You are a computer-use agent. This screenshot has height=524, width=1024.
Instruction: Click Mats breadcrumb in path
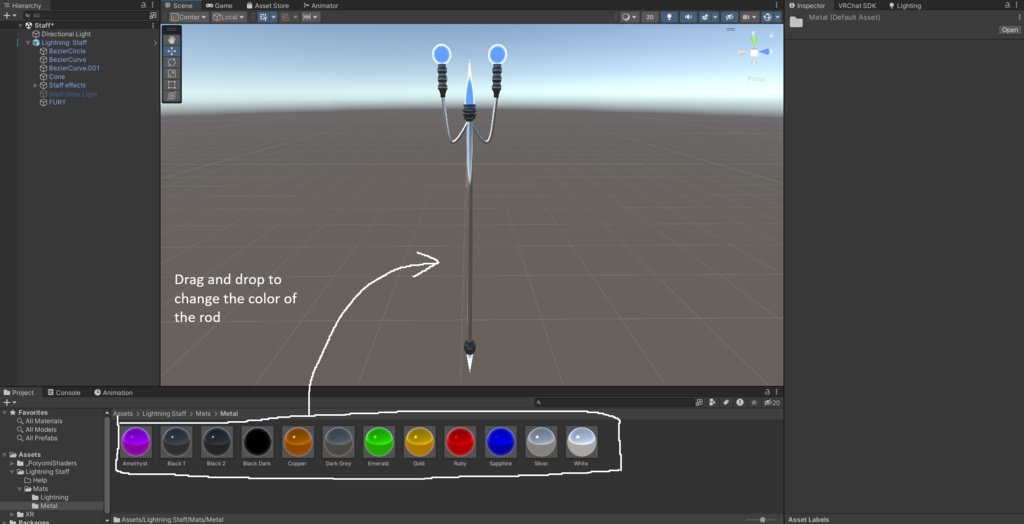(202, 414)
